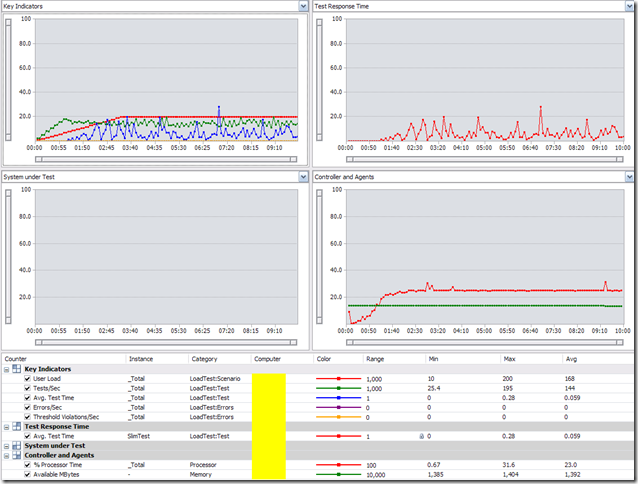
Task: Click the Controller and Agents horizontal time scrollbar
Action: pyautogui.click(x=485, y=342)
